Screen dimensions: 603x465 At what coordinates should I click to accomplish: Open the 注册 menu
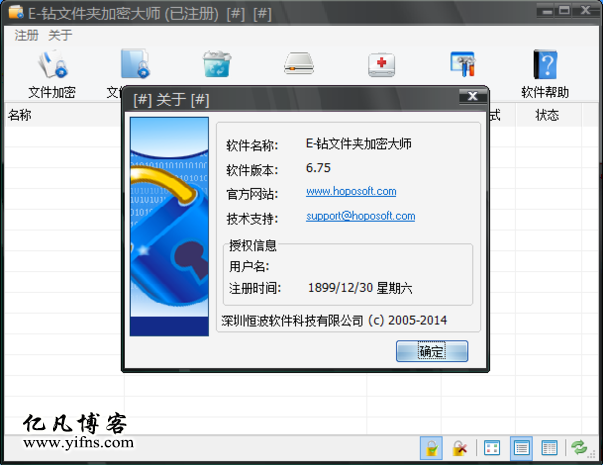click(x=25, y=35)
